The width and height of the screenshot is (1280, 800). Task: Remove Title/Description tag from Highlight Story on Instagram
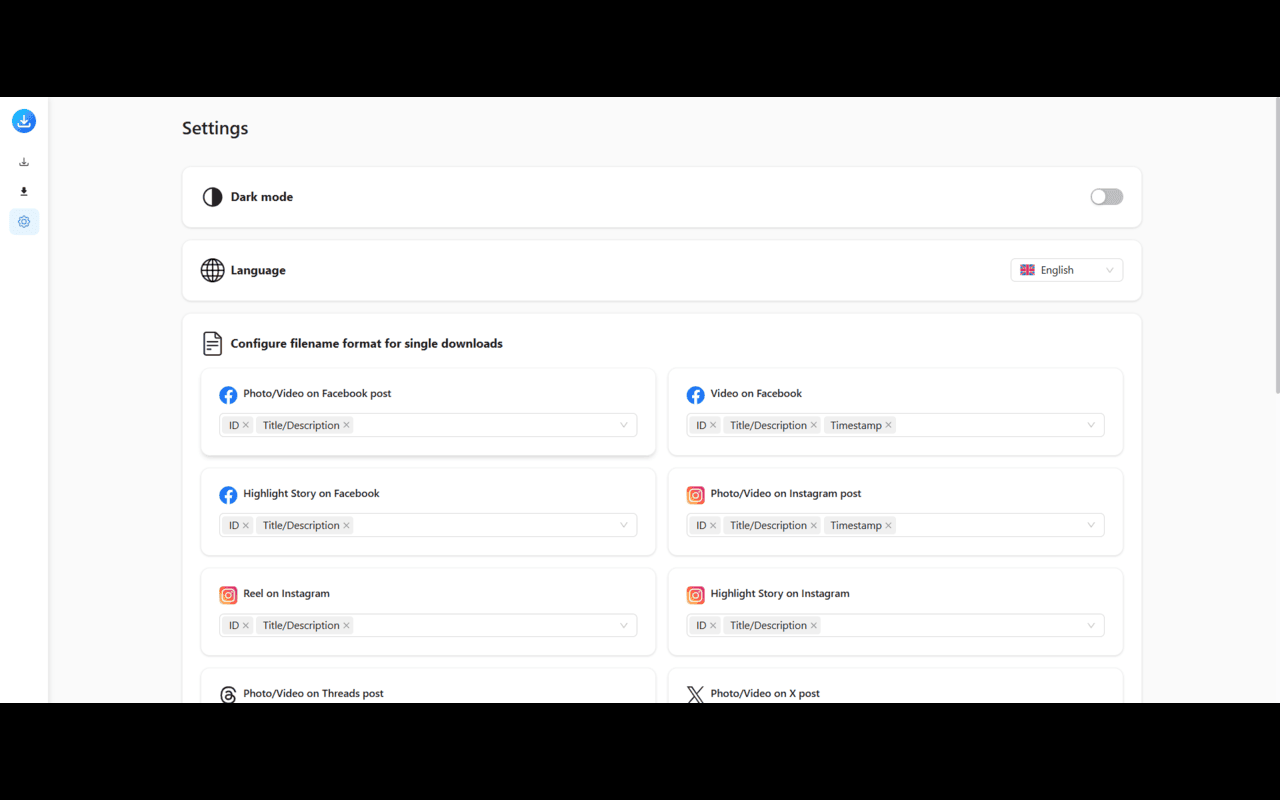[x=814, y=625]
